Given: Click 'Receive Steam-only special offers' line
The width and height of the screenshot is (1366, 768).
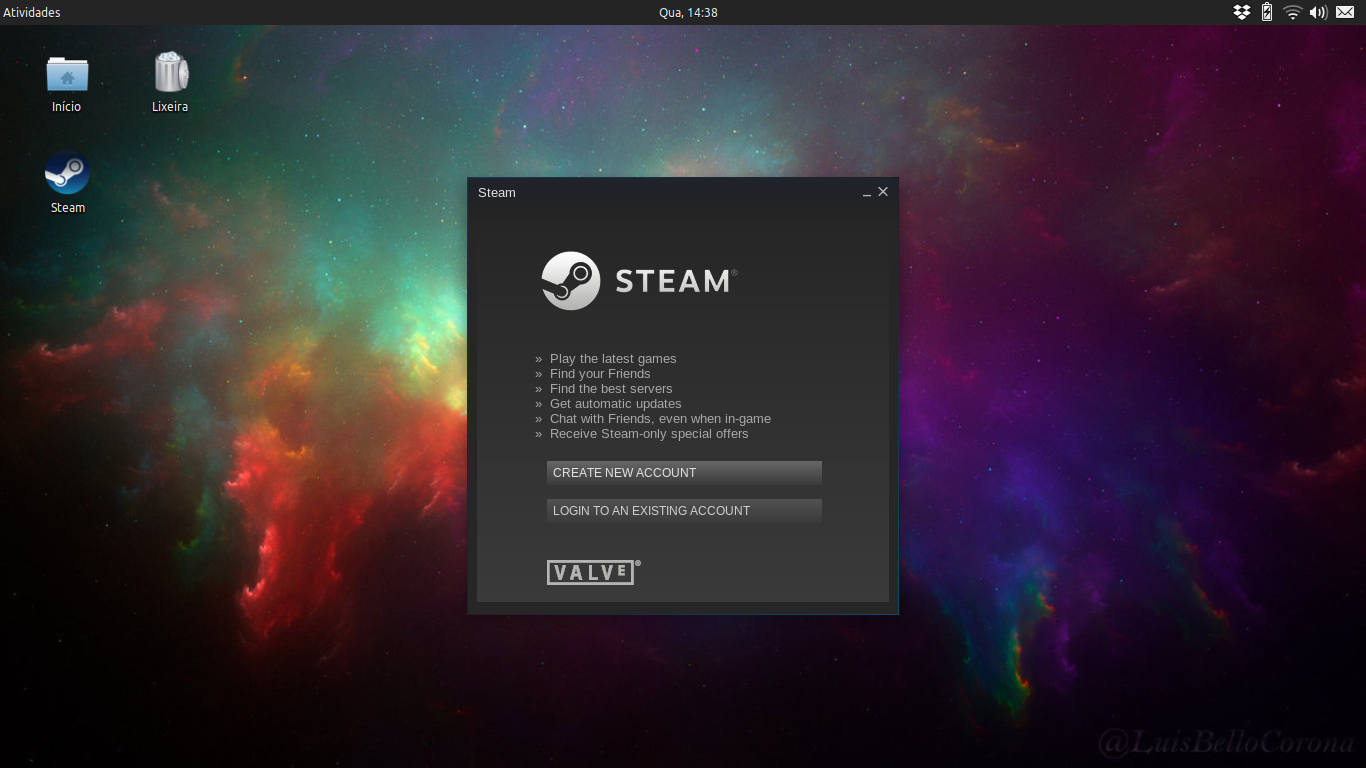Looking at the screenshot, I should point(649,434).
